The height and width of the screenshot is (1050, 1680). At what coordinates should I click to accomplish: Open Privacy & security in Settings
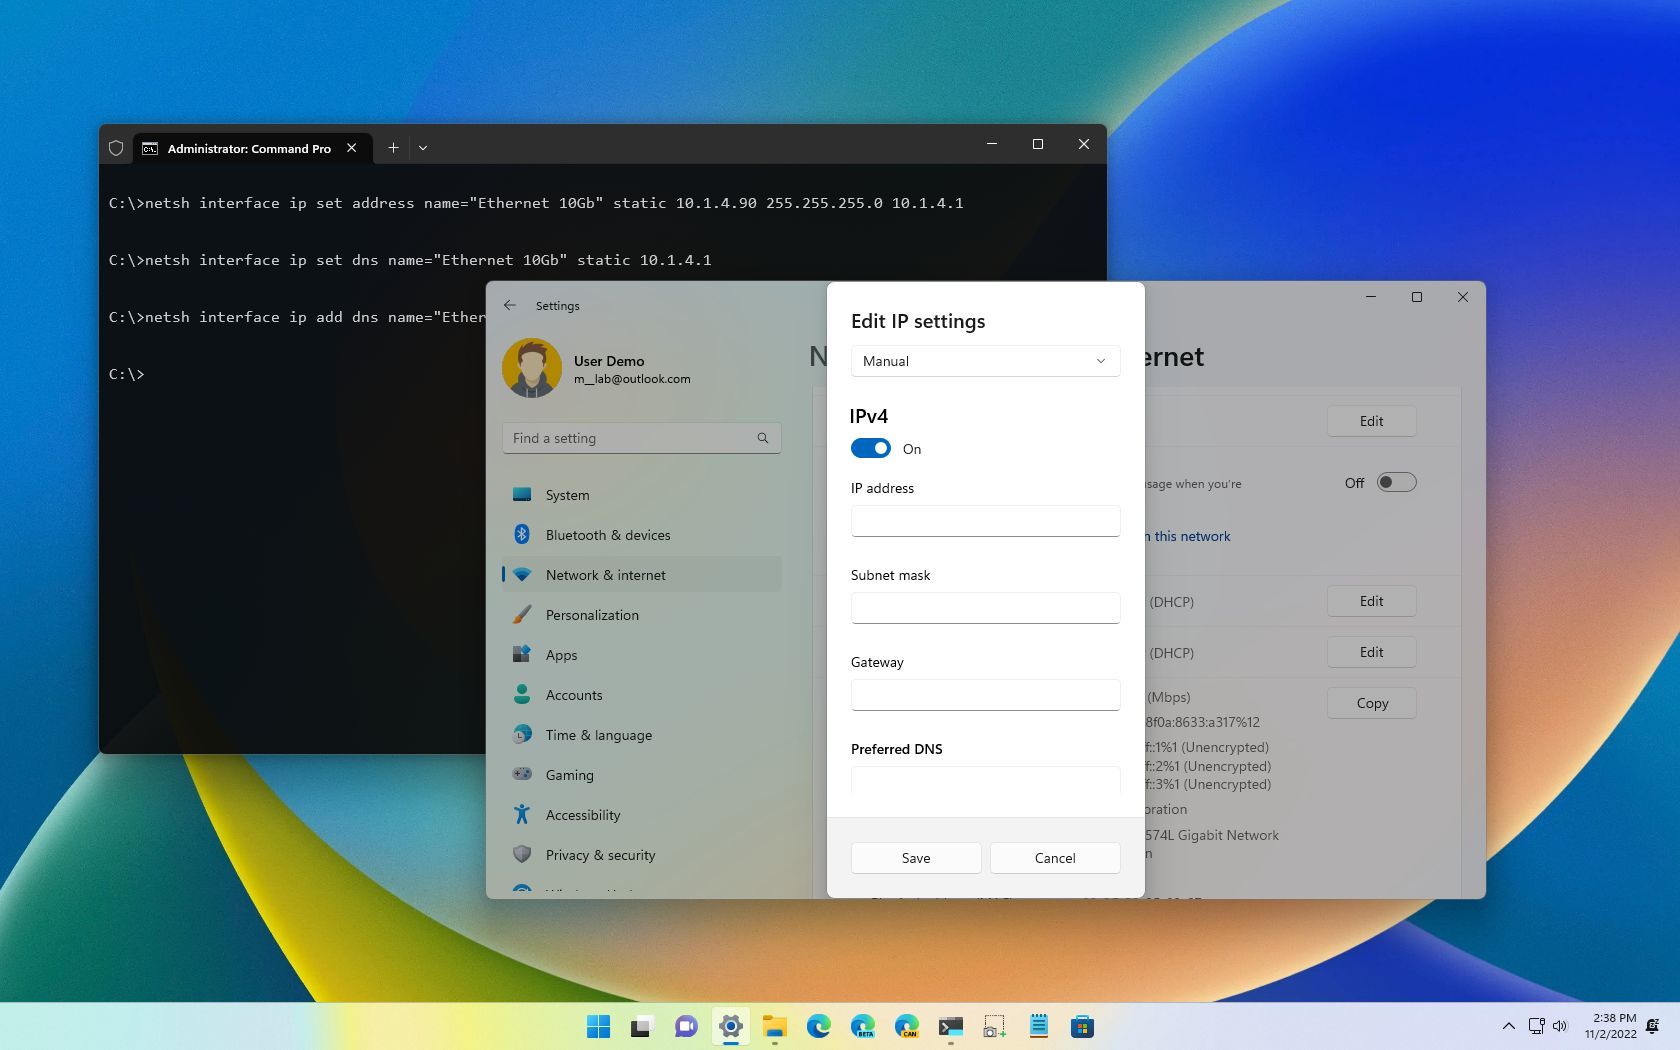click(x=600, y=855)
